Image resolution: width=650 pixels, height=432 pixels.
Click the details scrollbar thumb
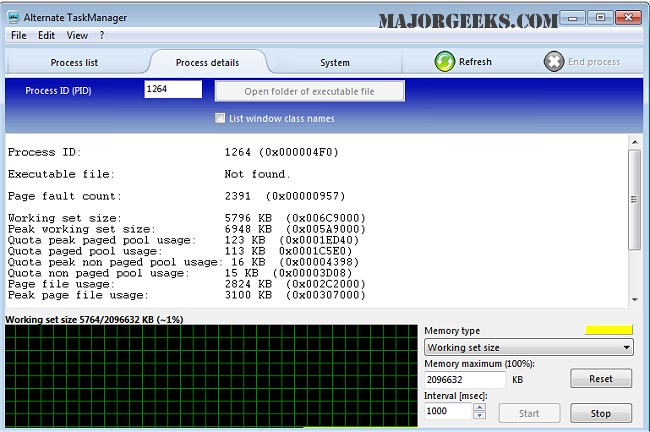click(x=634, y=200)
